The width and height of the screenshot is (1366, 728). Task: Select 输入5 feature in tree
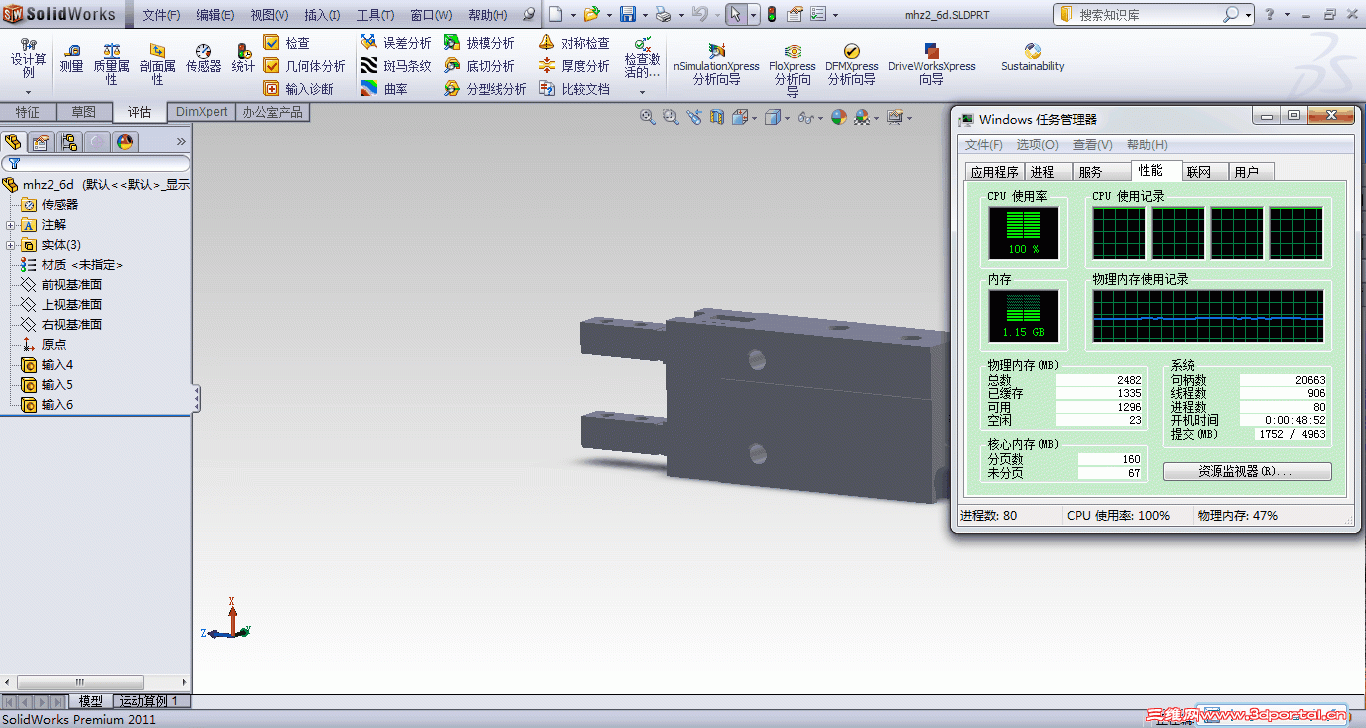tap(47, 385)
